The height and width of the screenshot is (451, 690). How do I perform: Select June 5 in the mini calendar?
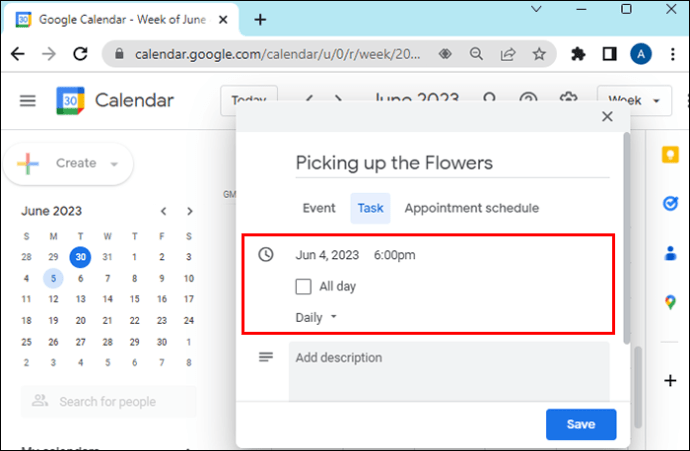[52, 277]
